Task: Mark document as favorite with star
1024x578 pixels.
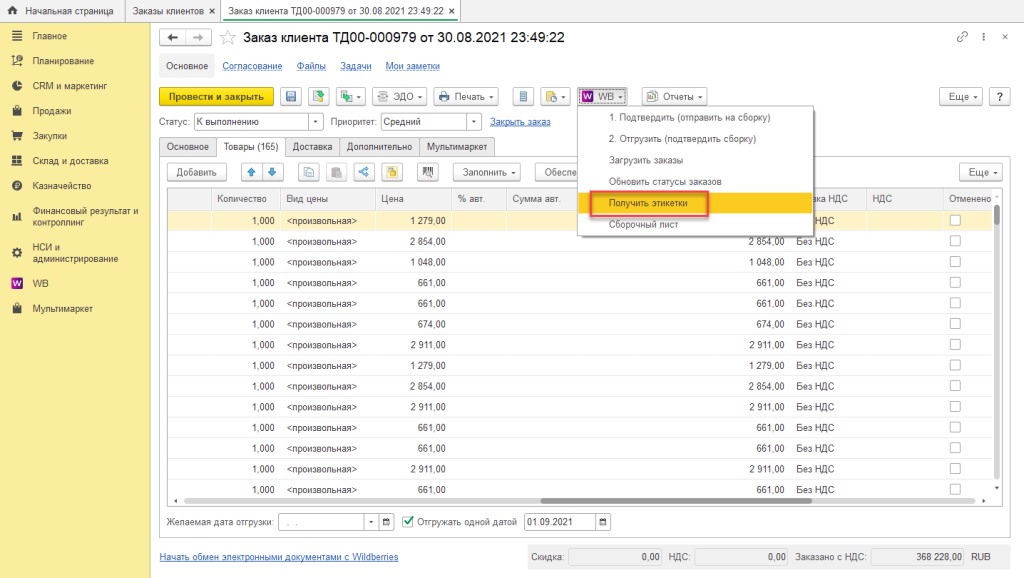Action: click(227, 38)
